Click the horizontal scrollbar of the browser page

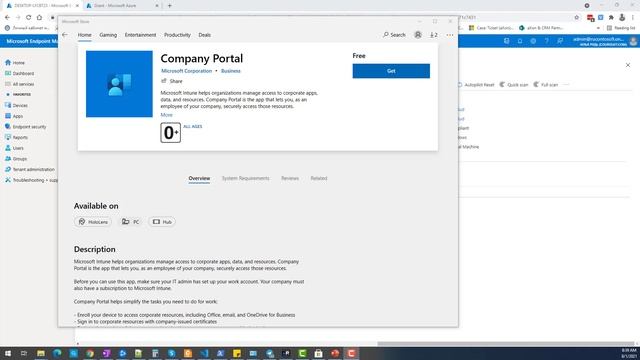point(506,344)
